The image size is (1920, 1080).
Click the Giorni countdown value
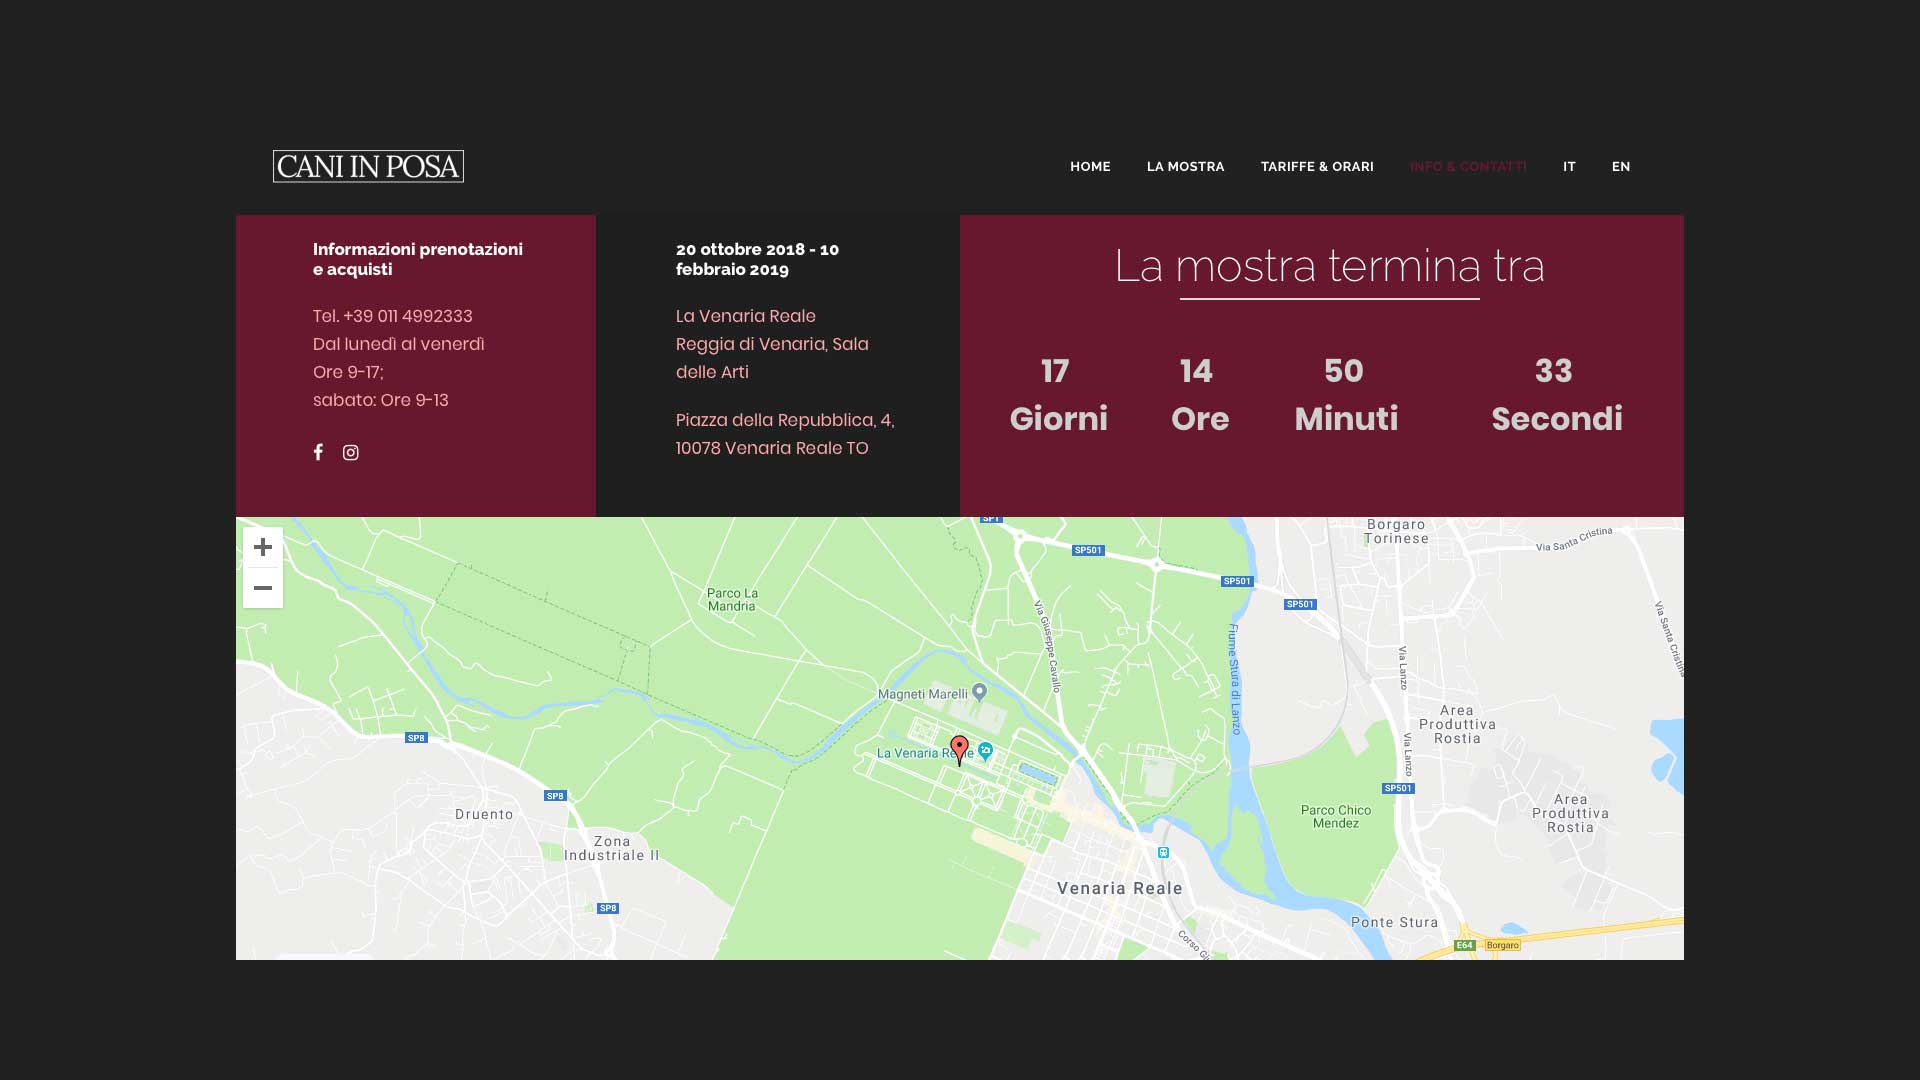tap(1055, 371)
